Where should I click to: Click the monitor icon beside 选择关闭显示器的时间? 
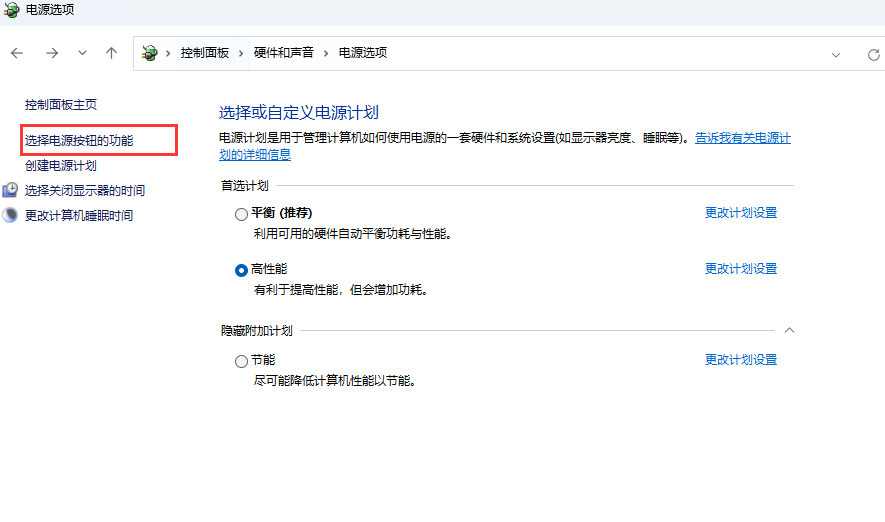[10, 190]
